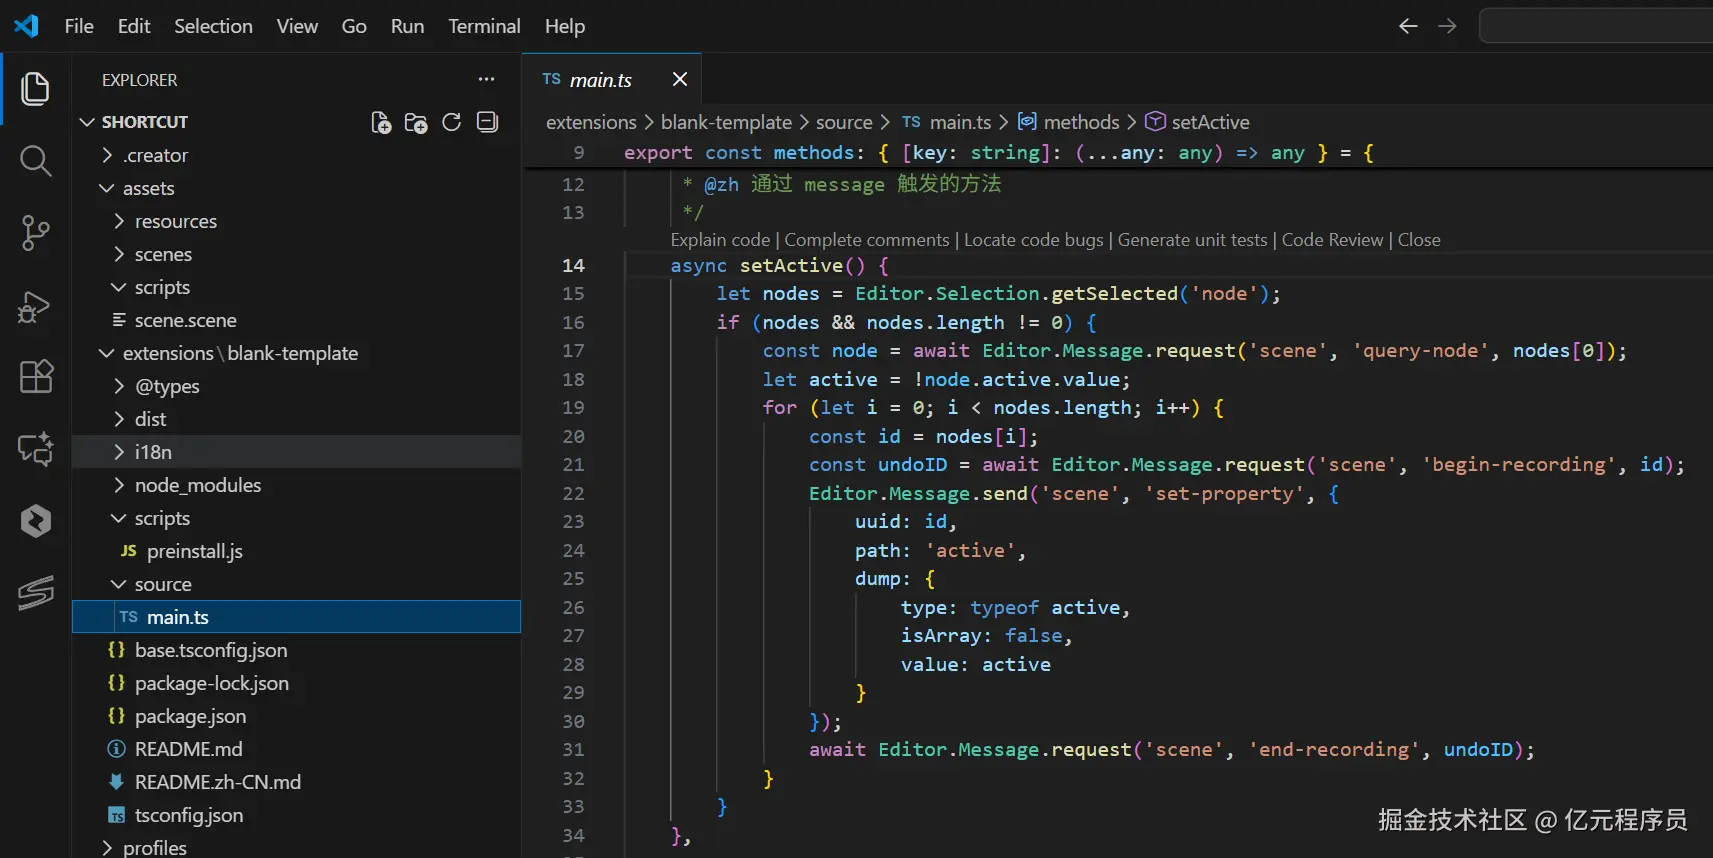Open explorer More Actions ellipsis menu
The height and width of the screenshot is (858, 1713).
[x=486, y=80]
